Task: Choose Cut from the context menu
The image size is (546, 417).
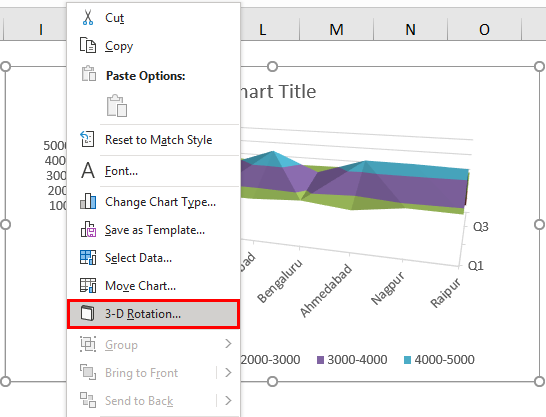Action: 154,17
